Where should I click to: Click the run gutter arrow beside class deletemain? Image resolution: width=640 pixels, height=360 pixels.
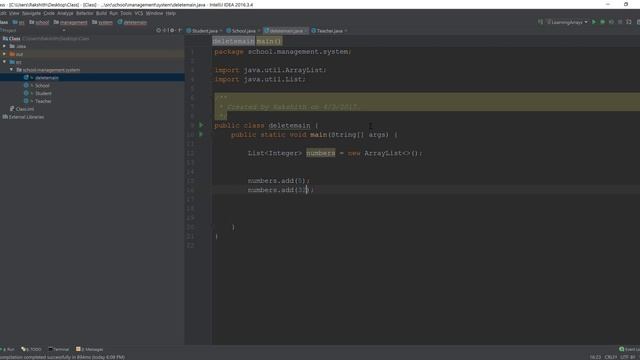pyautogui.click(x=201, y=125)
